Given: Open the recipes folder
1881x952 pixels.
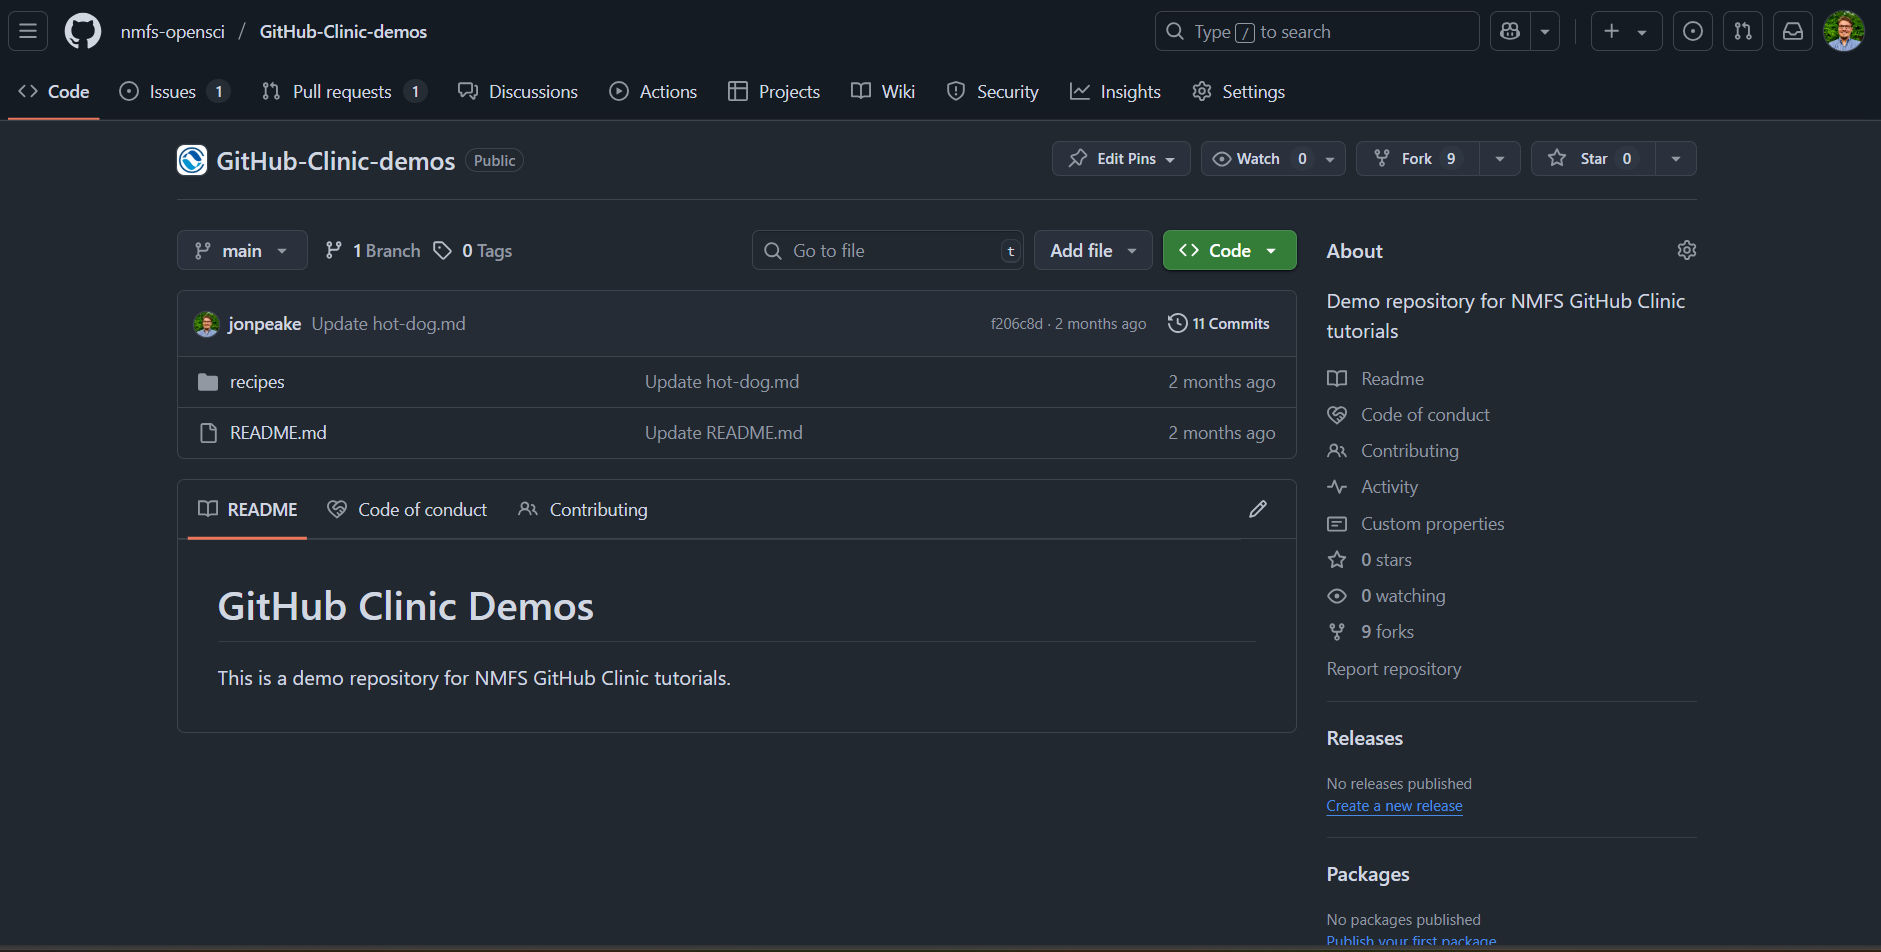Looking at the screenshot, I should coord(257,381).
